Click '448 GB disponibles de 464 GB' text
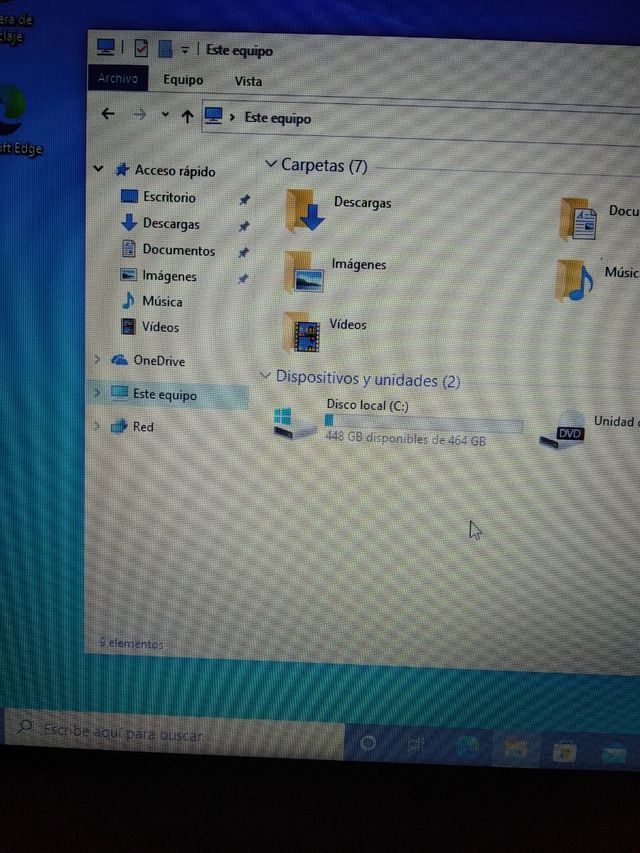Screen dimensions: 640x853 405,438
